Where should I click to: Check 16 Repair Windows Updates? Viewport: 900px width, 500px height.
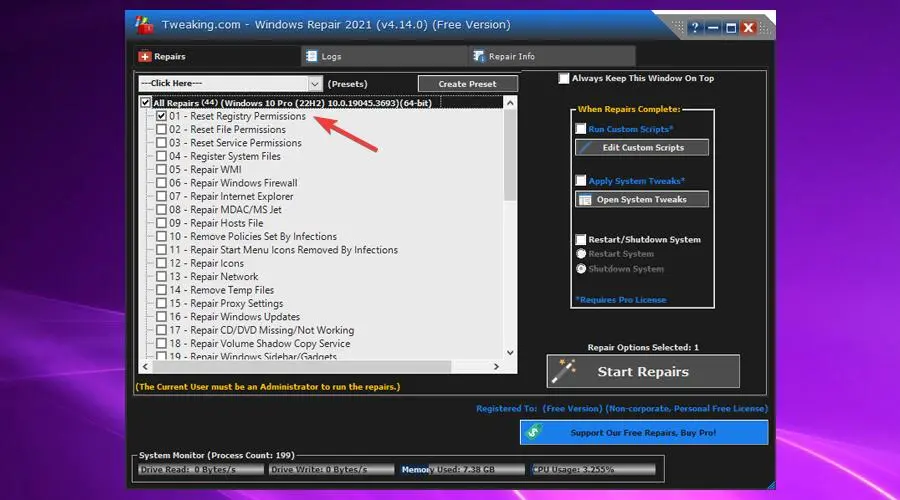pos(161,317)
